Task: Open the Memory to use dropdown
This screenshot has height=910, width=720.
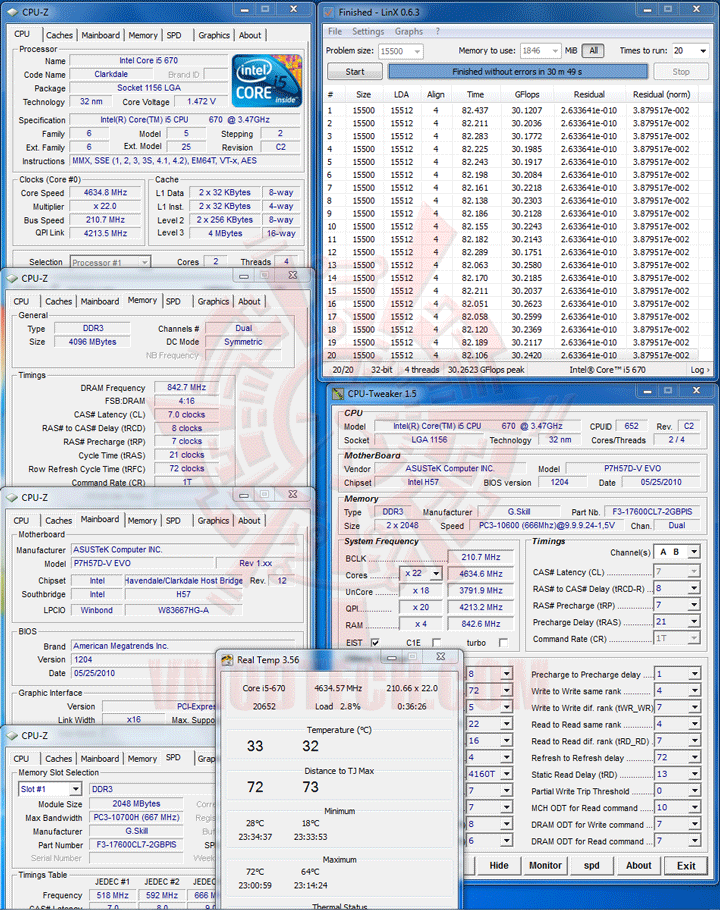Action: 555,51
